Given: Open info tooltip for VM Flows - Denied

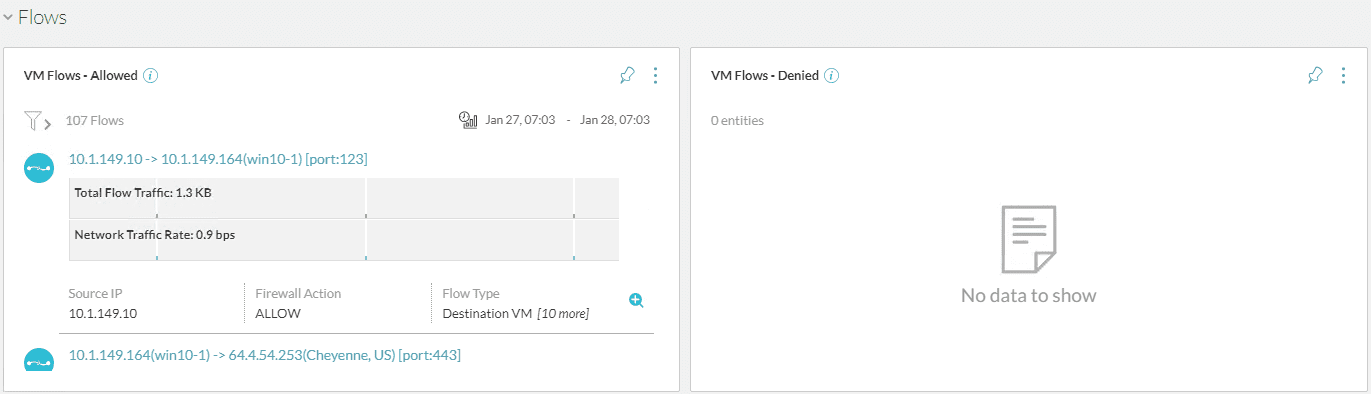Looking at the screenshot, I should tap(831, 75).
